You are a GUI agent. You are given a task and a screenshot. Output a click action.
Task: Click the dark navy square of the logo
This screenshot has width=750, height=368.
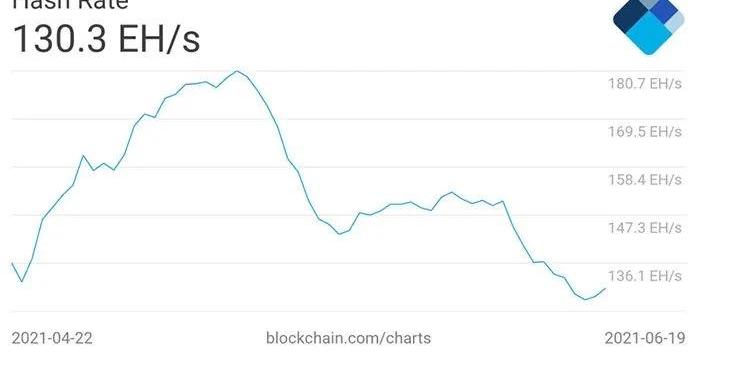pos(630,15)
